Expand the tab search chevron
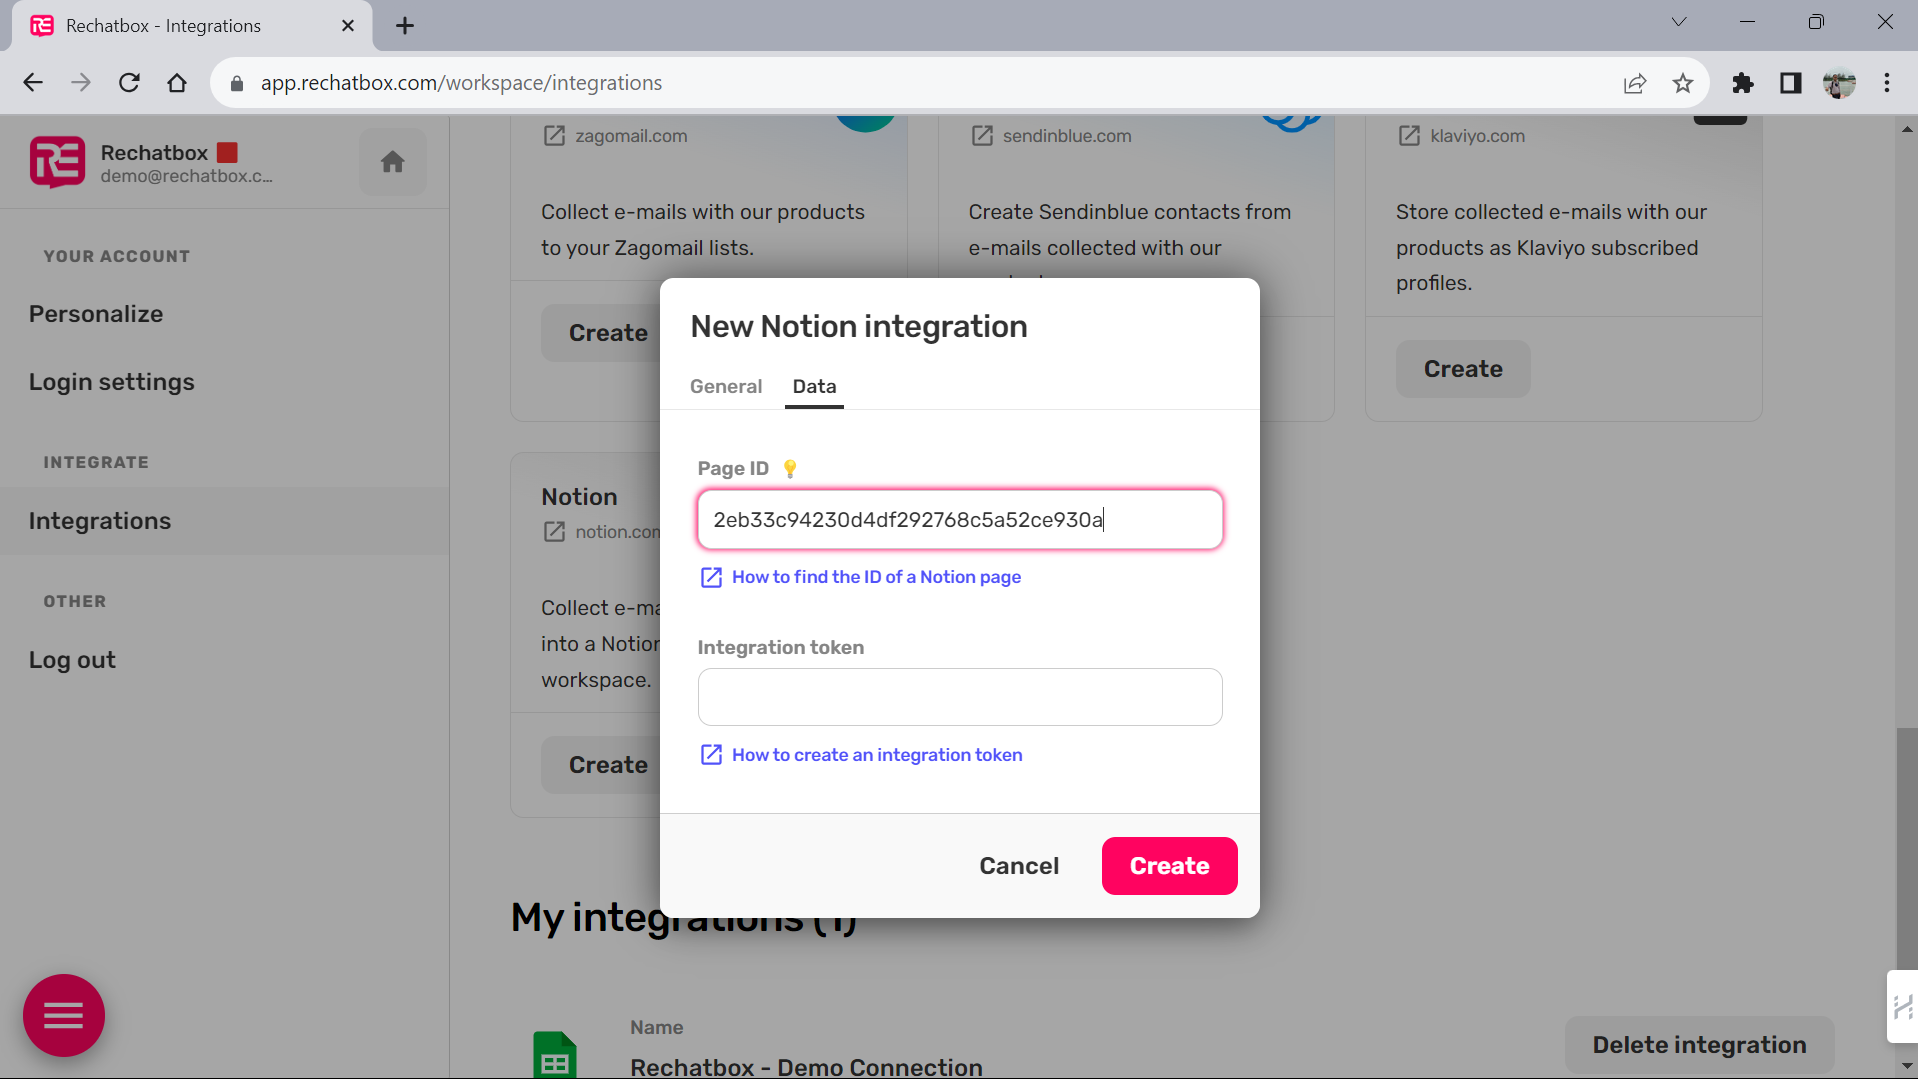This screenshot has height=1079, width=1918. click(x=1679, y=22)
